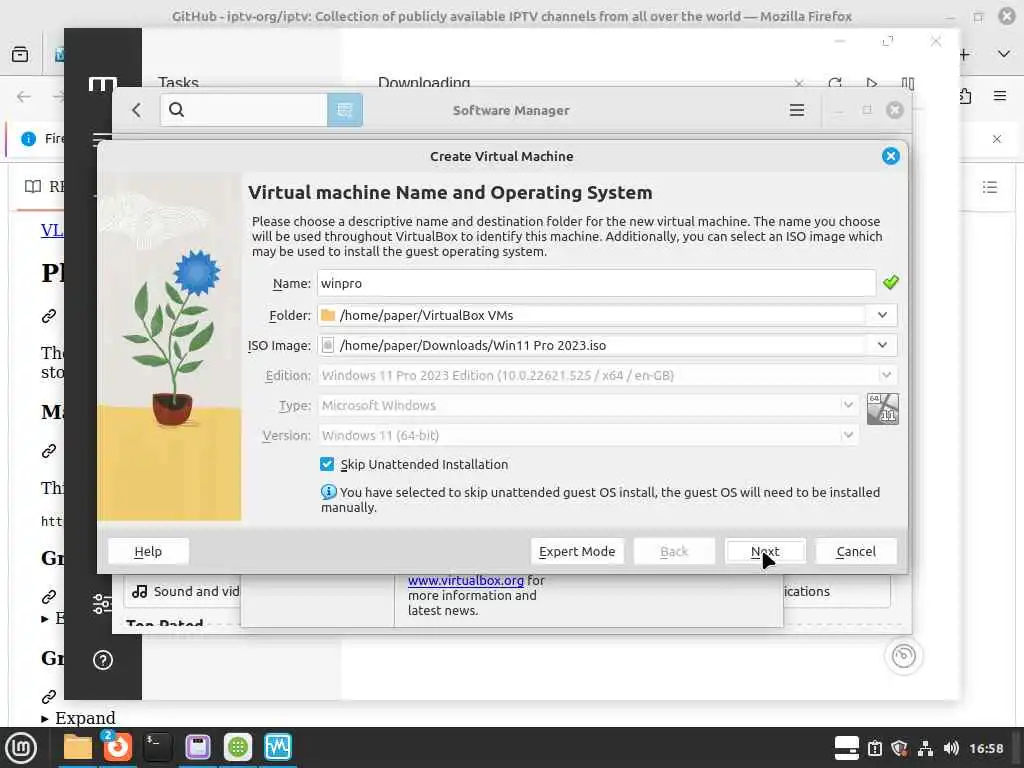
Task: Edit the virtual machine Name field
Action: click(596, 283)
